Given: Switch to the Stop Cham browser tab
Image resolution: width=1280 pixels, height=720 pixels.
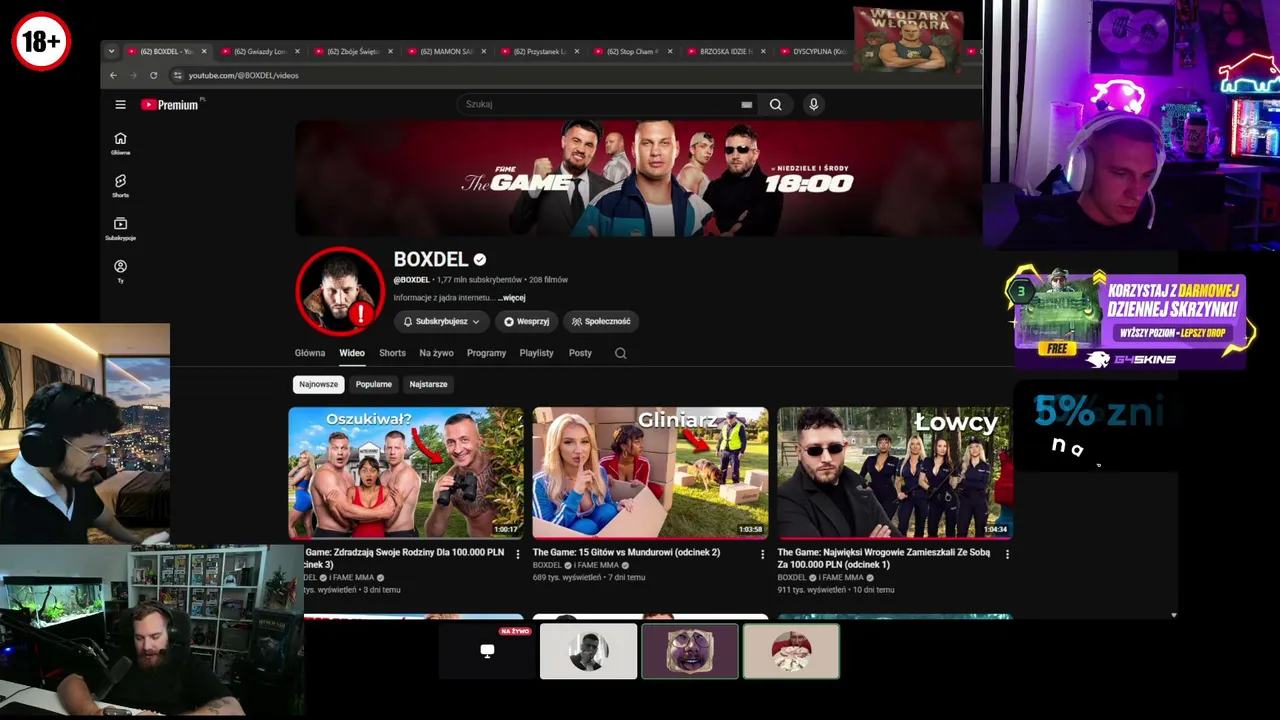Looking at the screenshot, I should pyautogui.click(x=631, y=51).
